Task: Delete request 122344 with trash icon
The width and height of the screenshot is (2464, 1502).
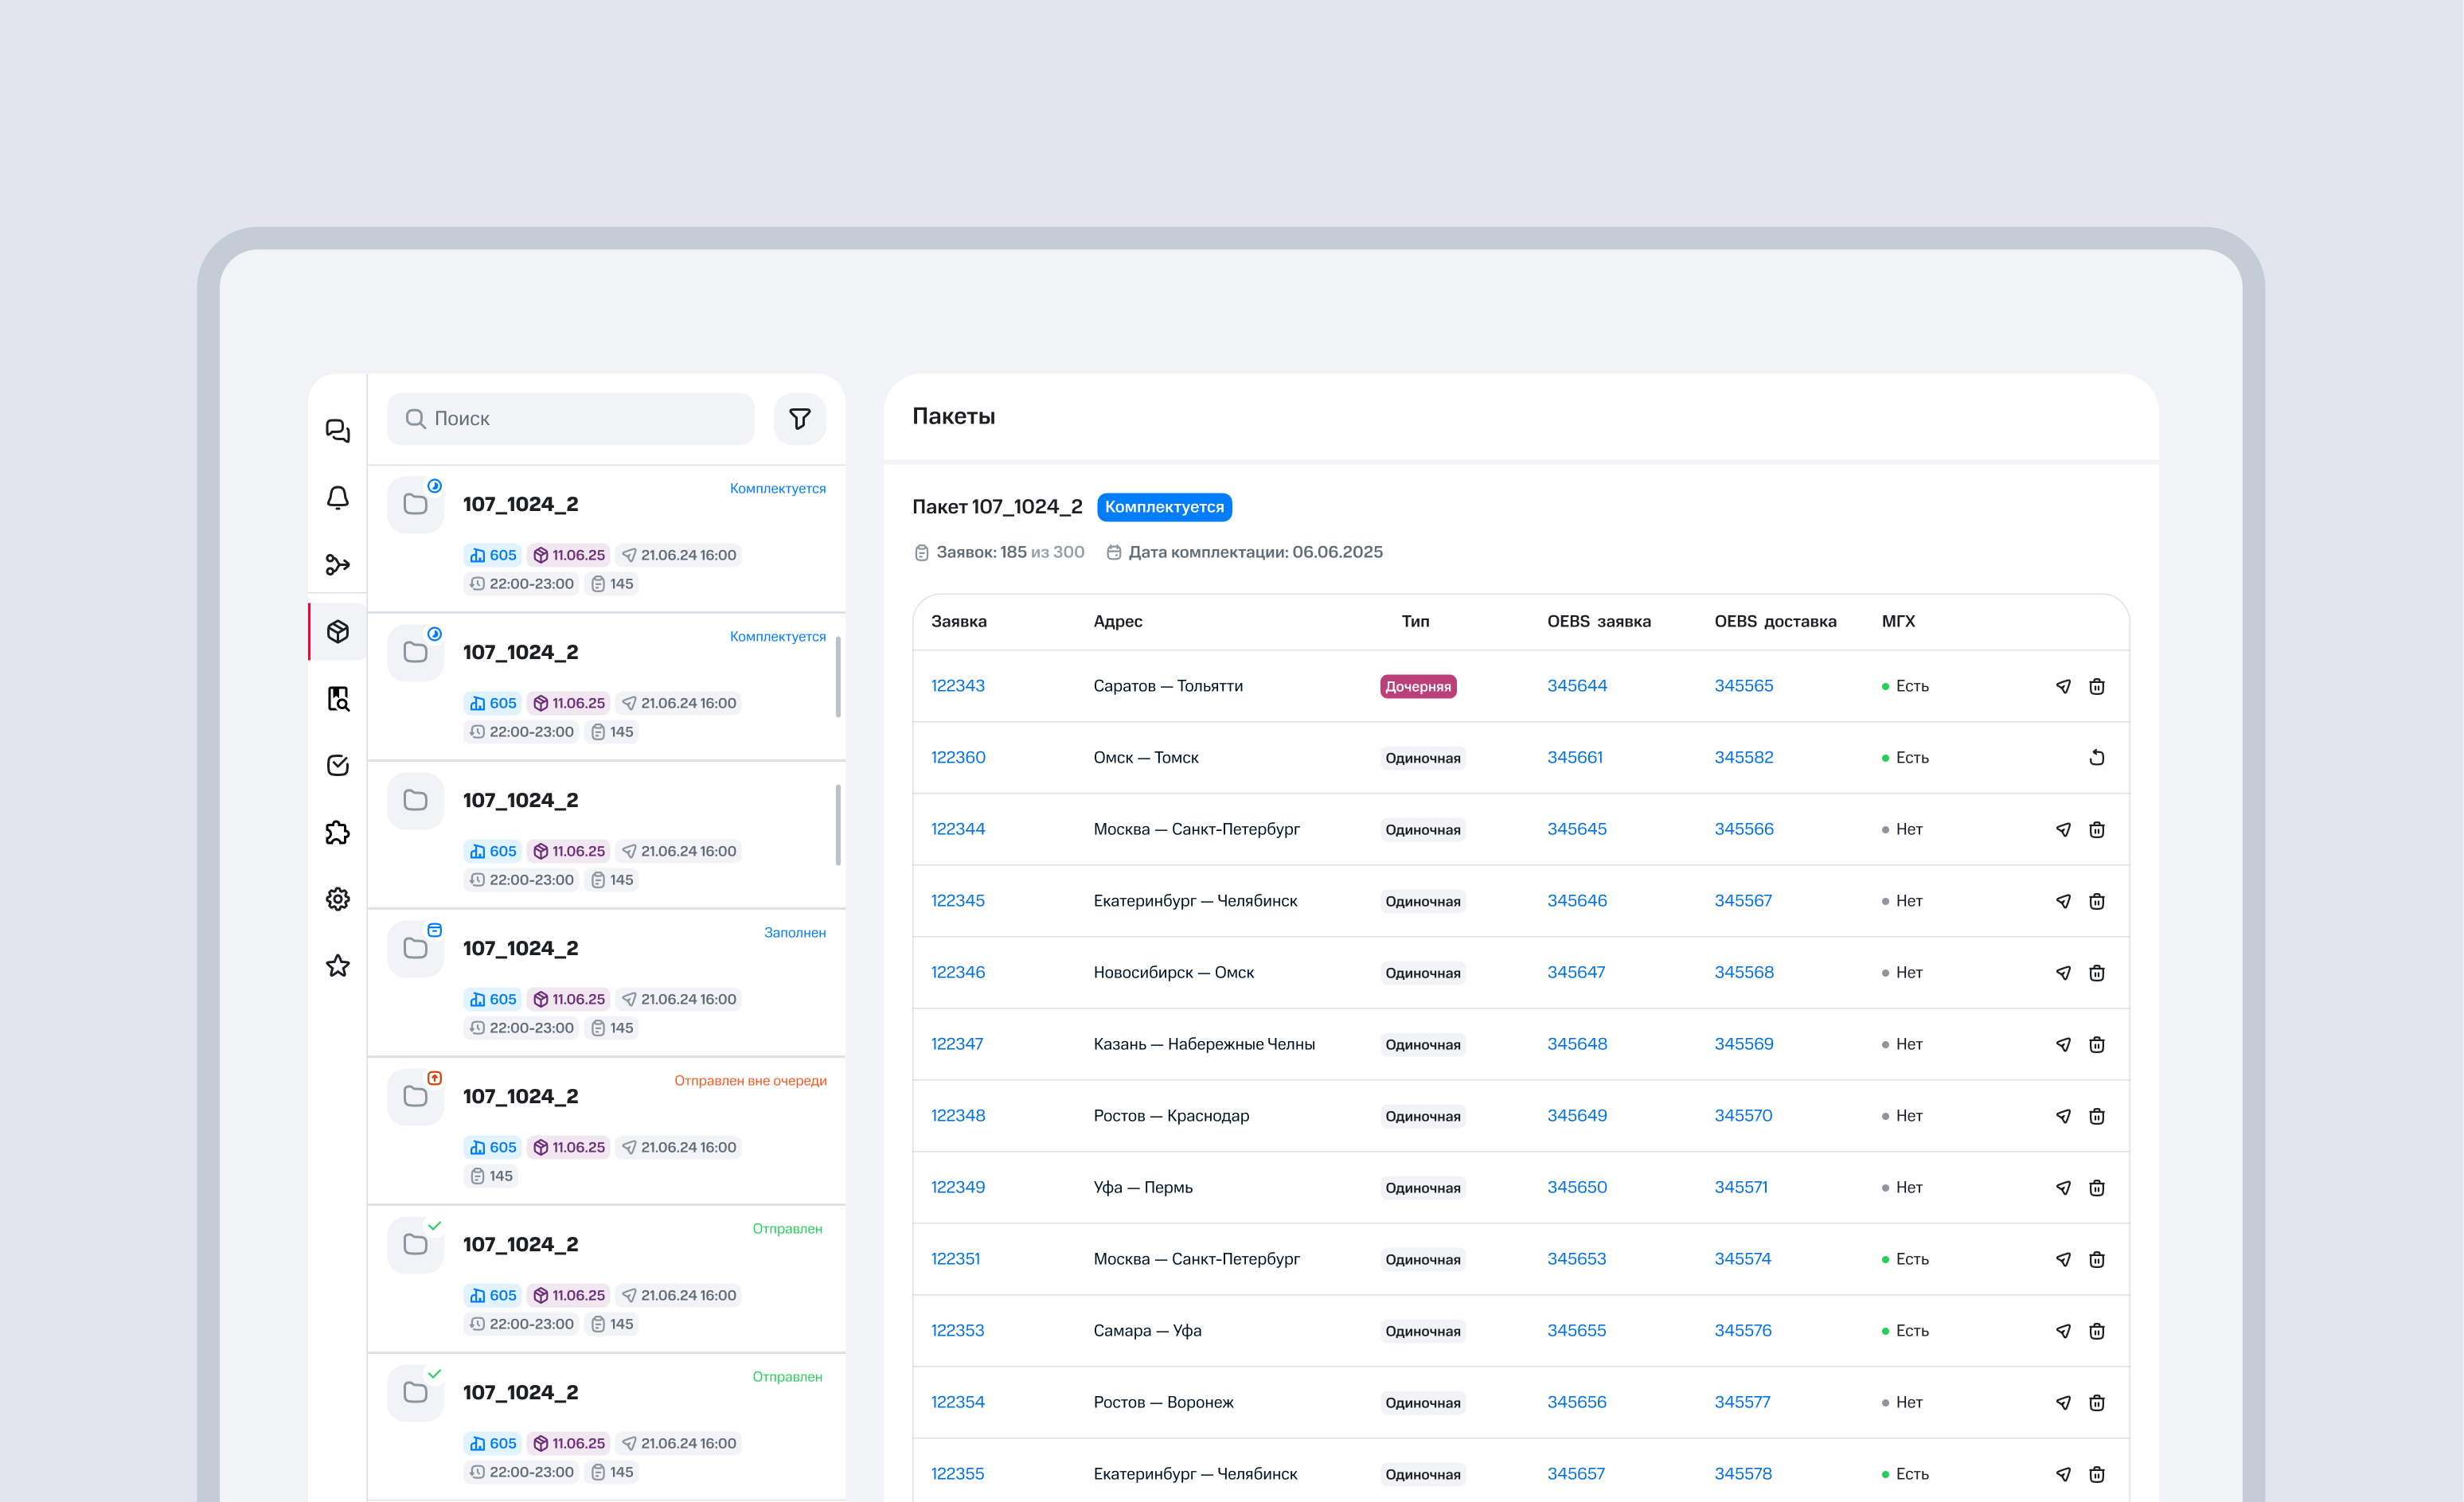Action: pyautogui.click(x=2097, y=830)
